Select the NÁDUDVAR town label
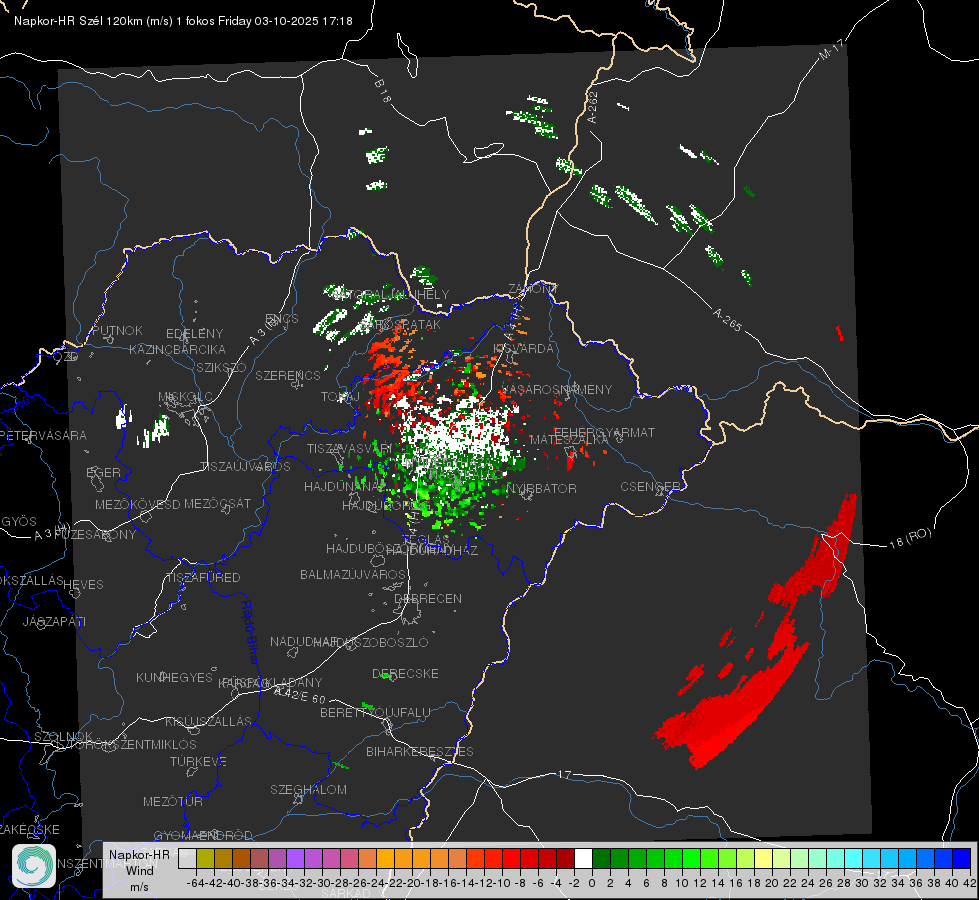The image size is (979, 900). coord(304,641)
